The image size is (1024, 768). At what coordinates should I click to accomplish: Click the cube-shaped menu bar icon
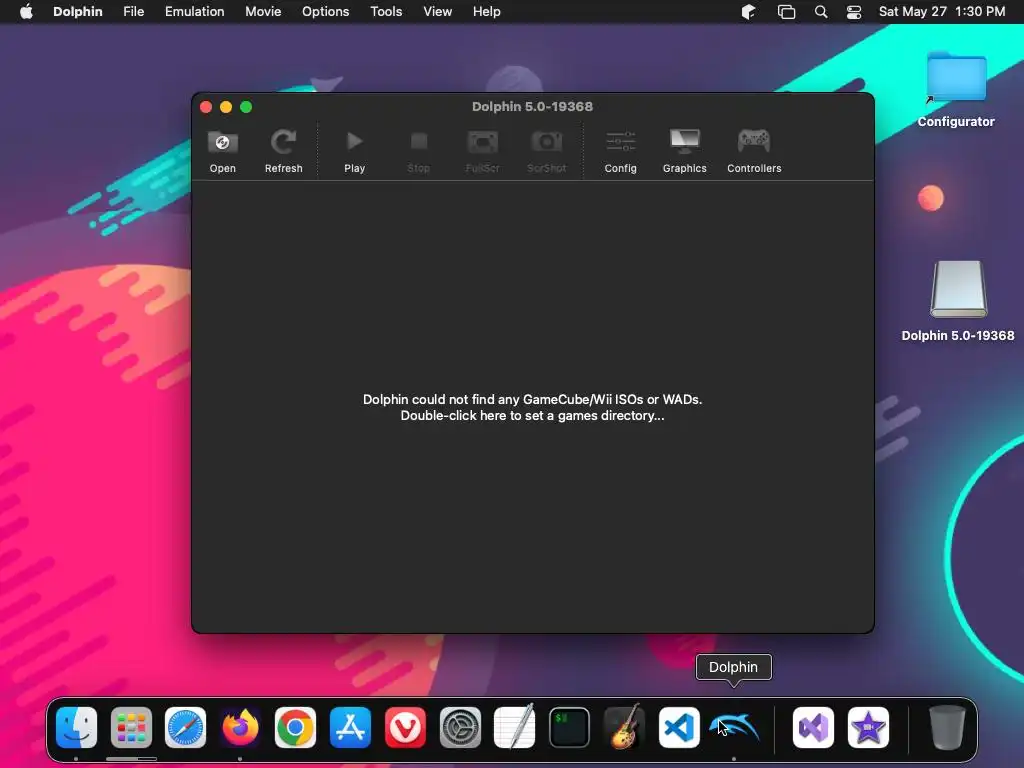click(x=748, y=12)
